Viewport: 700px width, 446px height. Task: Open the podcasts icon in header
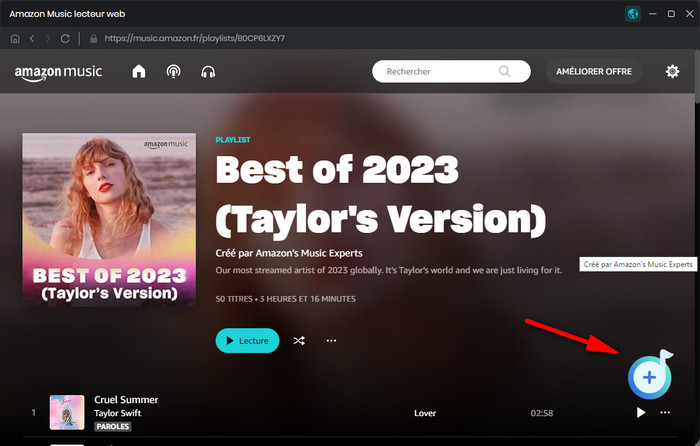(x=173, y=72)
